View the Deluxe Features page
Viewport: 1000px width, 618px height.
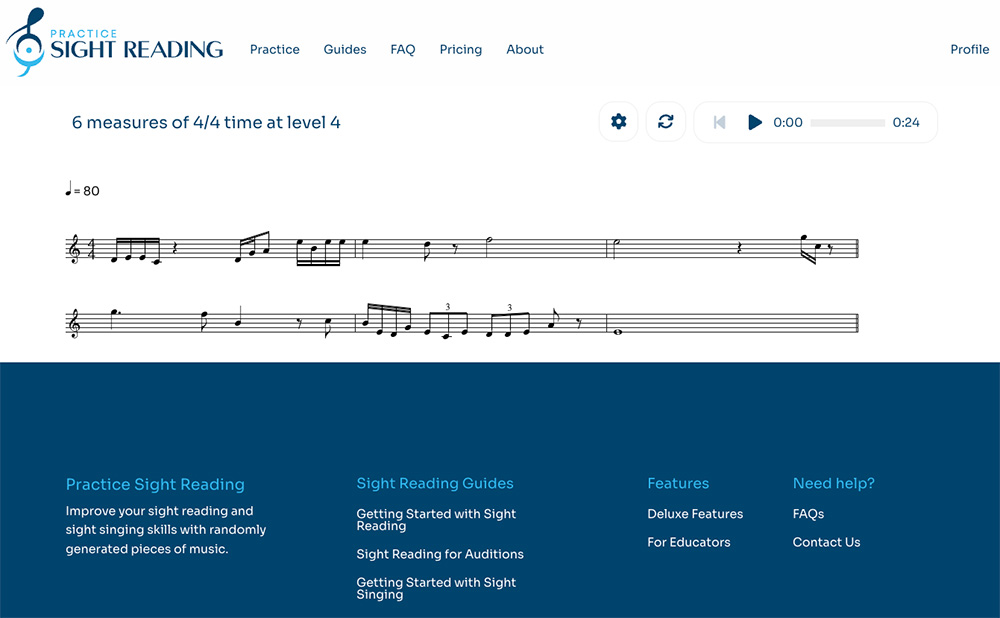(x=695, y=513)
